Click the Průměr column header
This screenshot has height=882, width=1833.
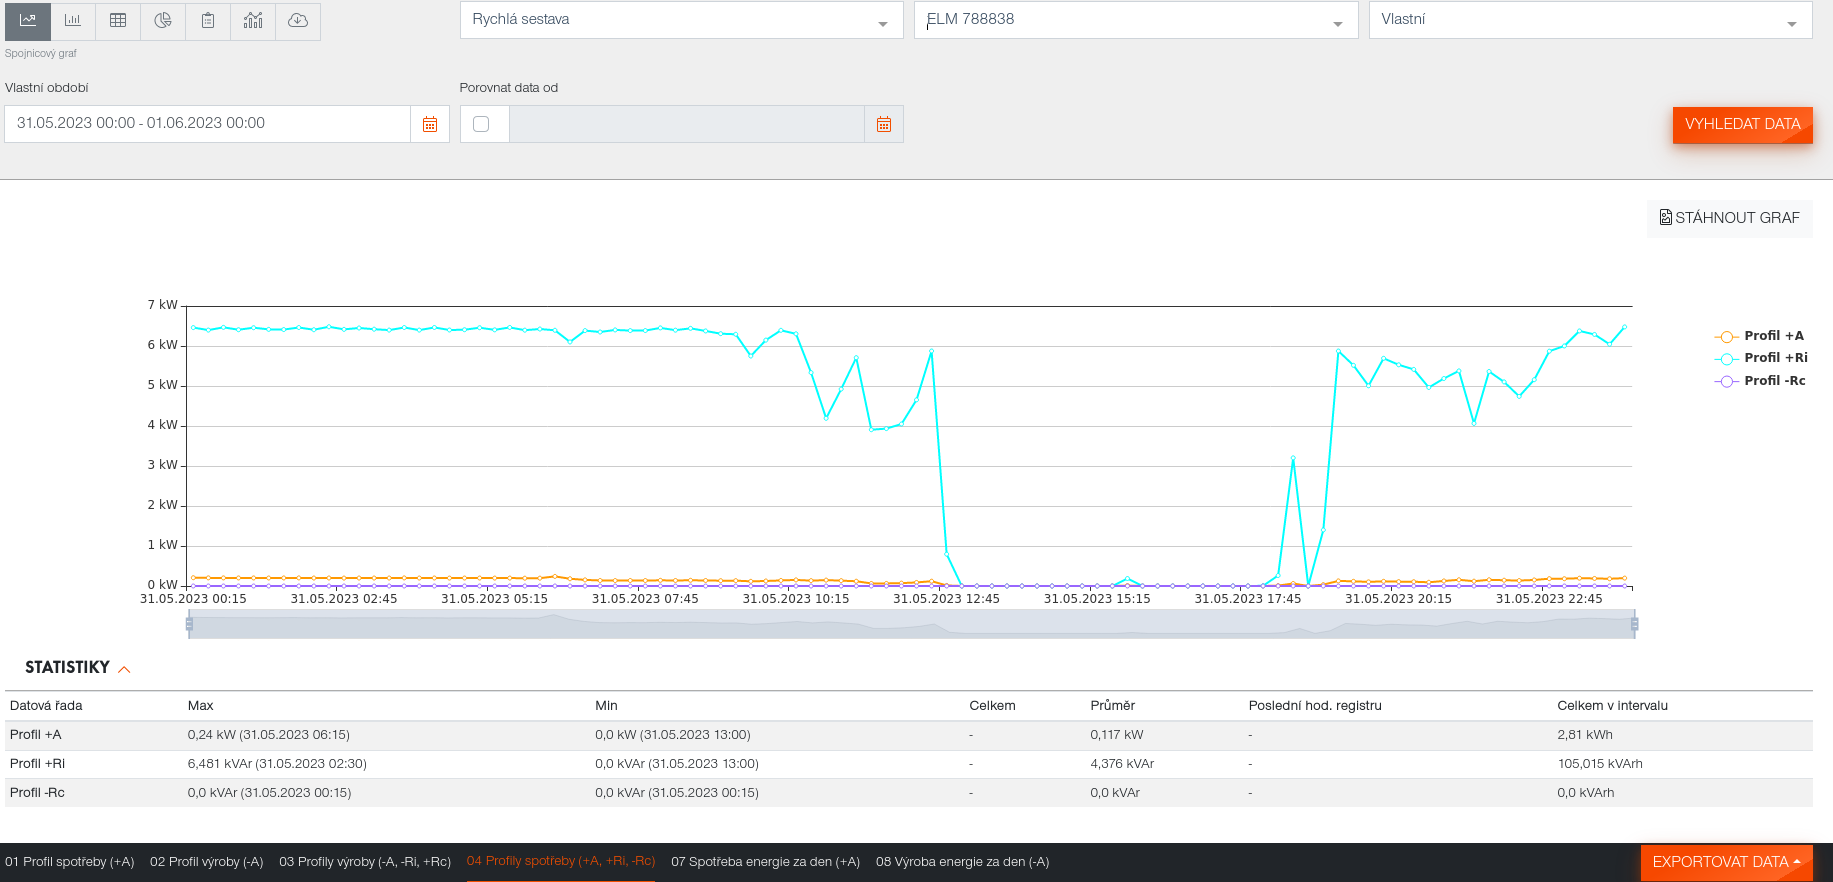point(1113,706)
